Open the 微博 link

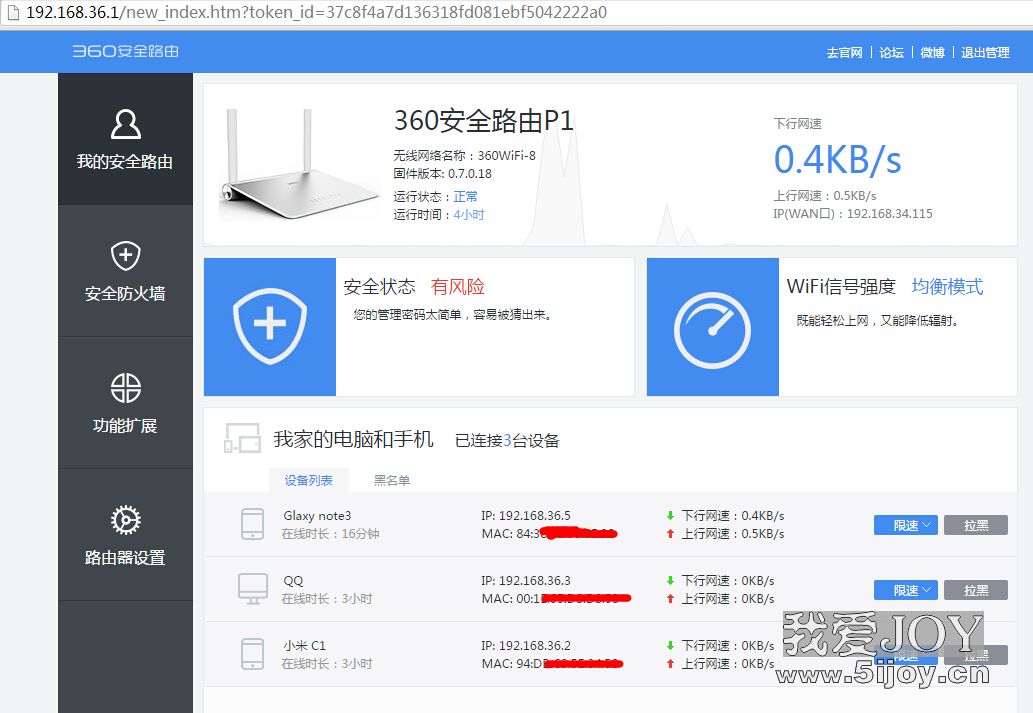932,53
